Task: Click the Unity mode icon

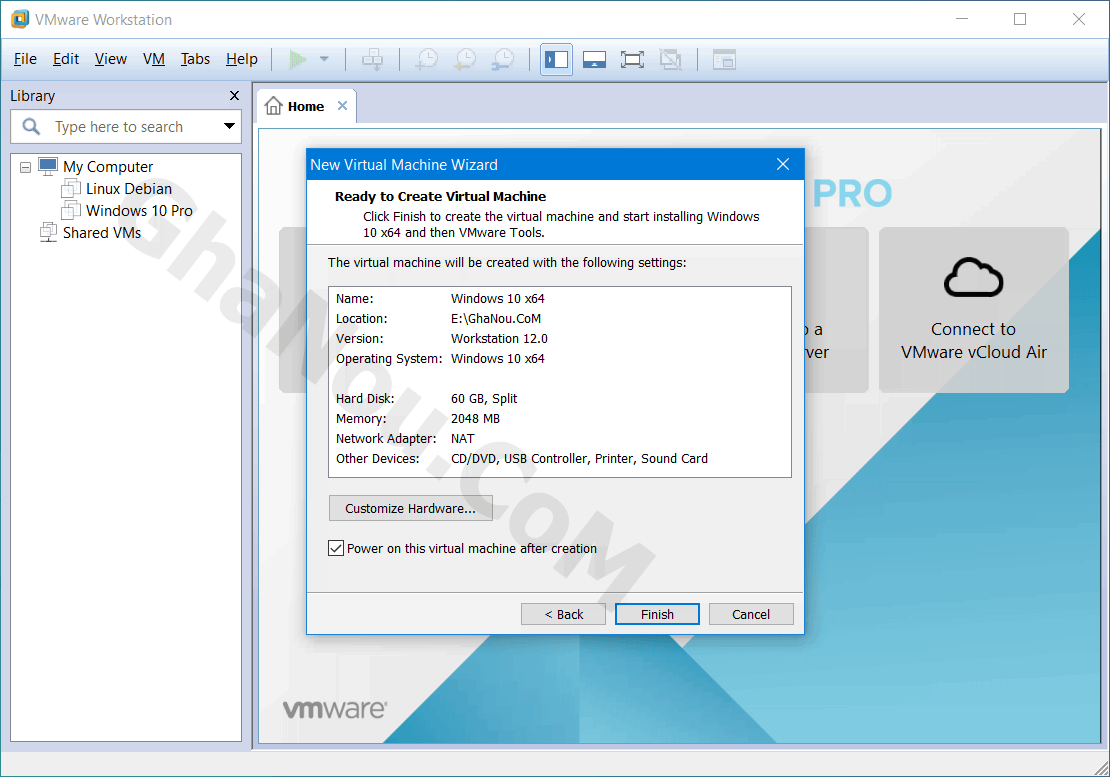Action: tap(670, 59)
